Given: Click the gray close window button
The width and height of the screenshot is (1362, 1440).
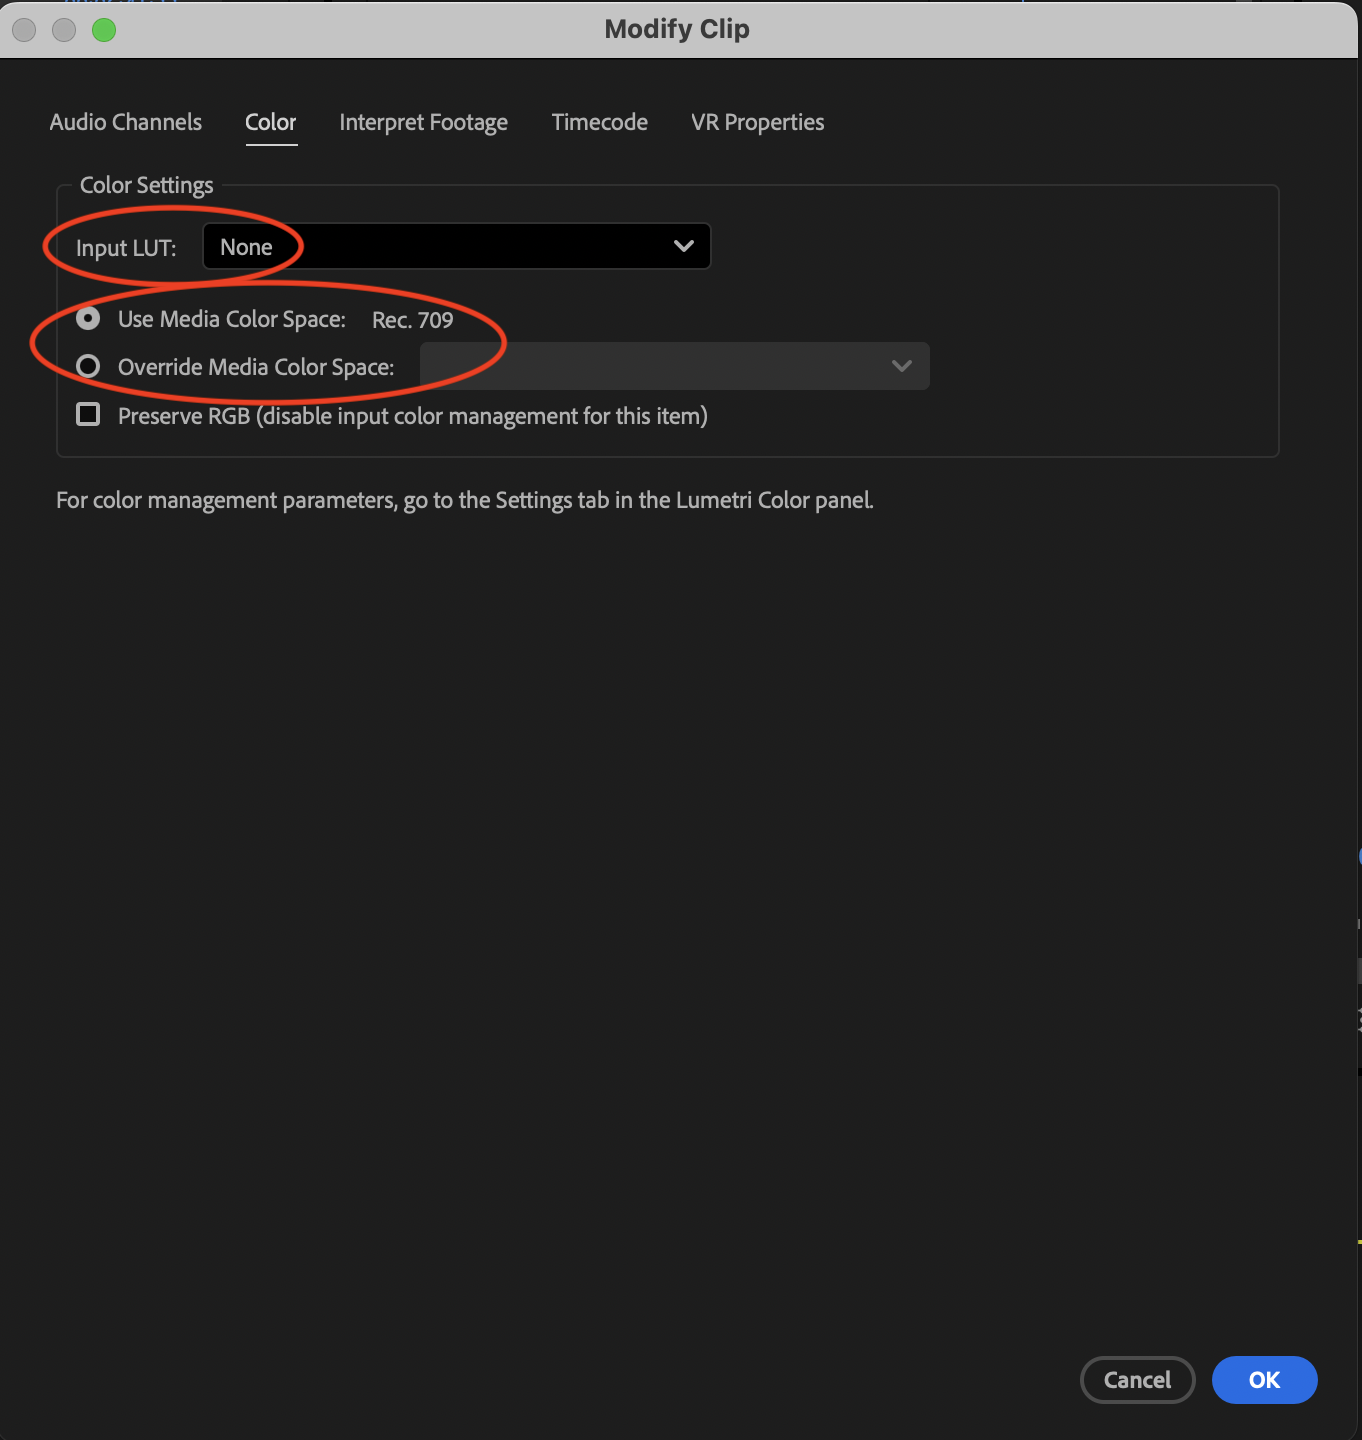Looking at the screenshot, I should click(24, 30).
